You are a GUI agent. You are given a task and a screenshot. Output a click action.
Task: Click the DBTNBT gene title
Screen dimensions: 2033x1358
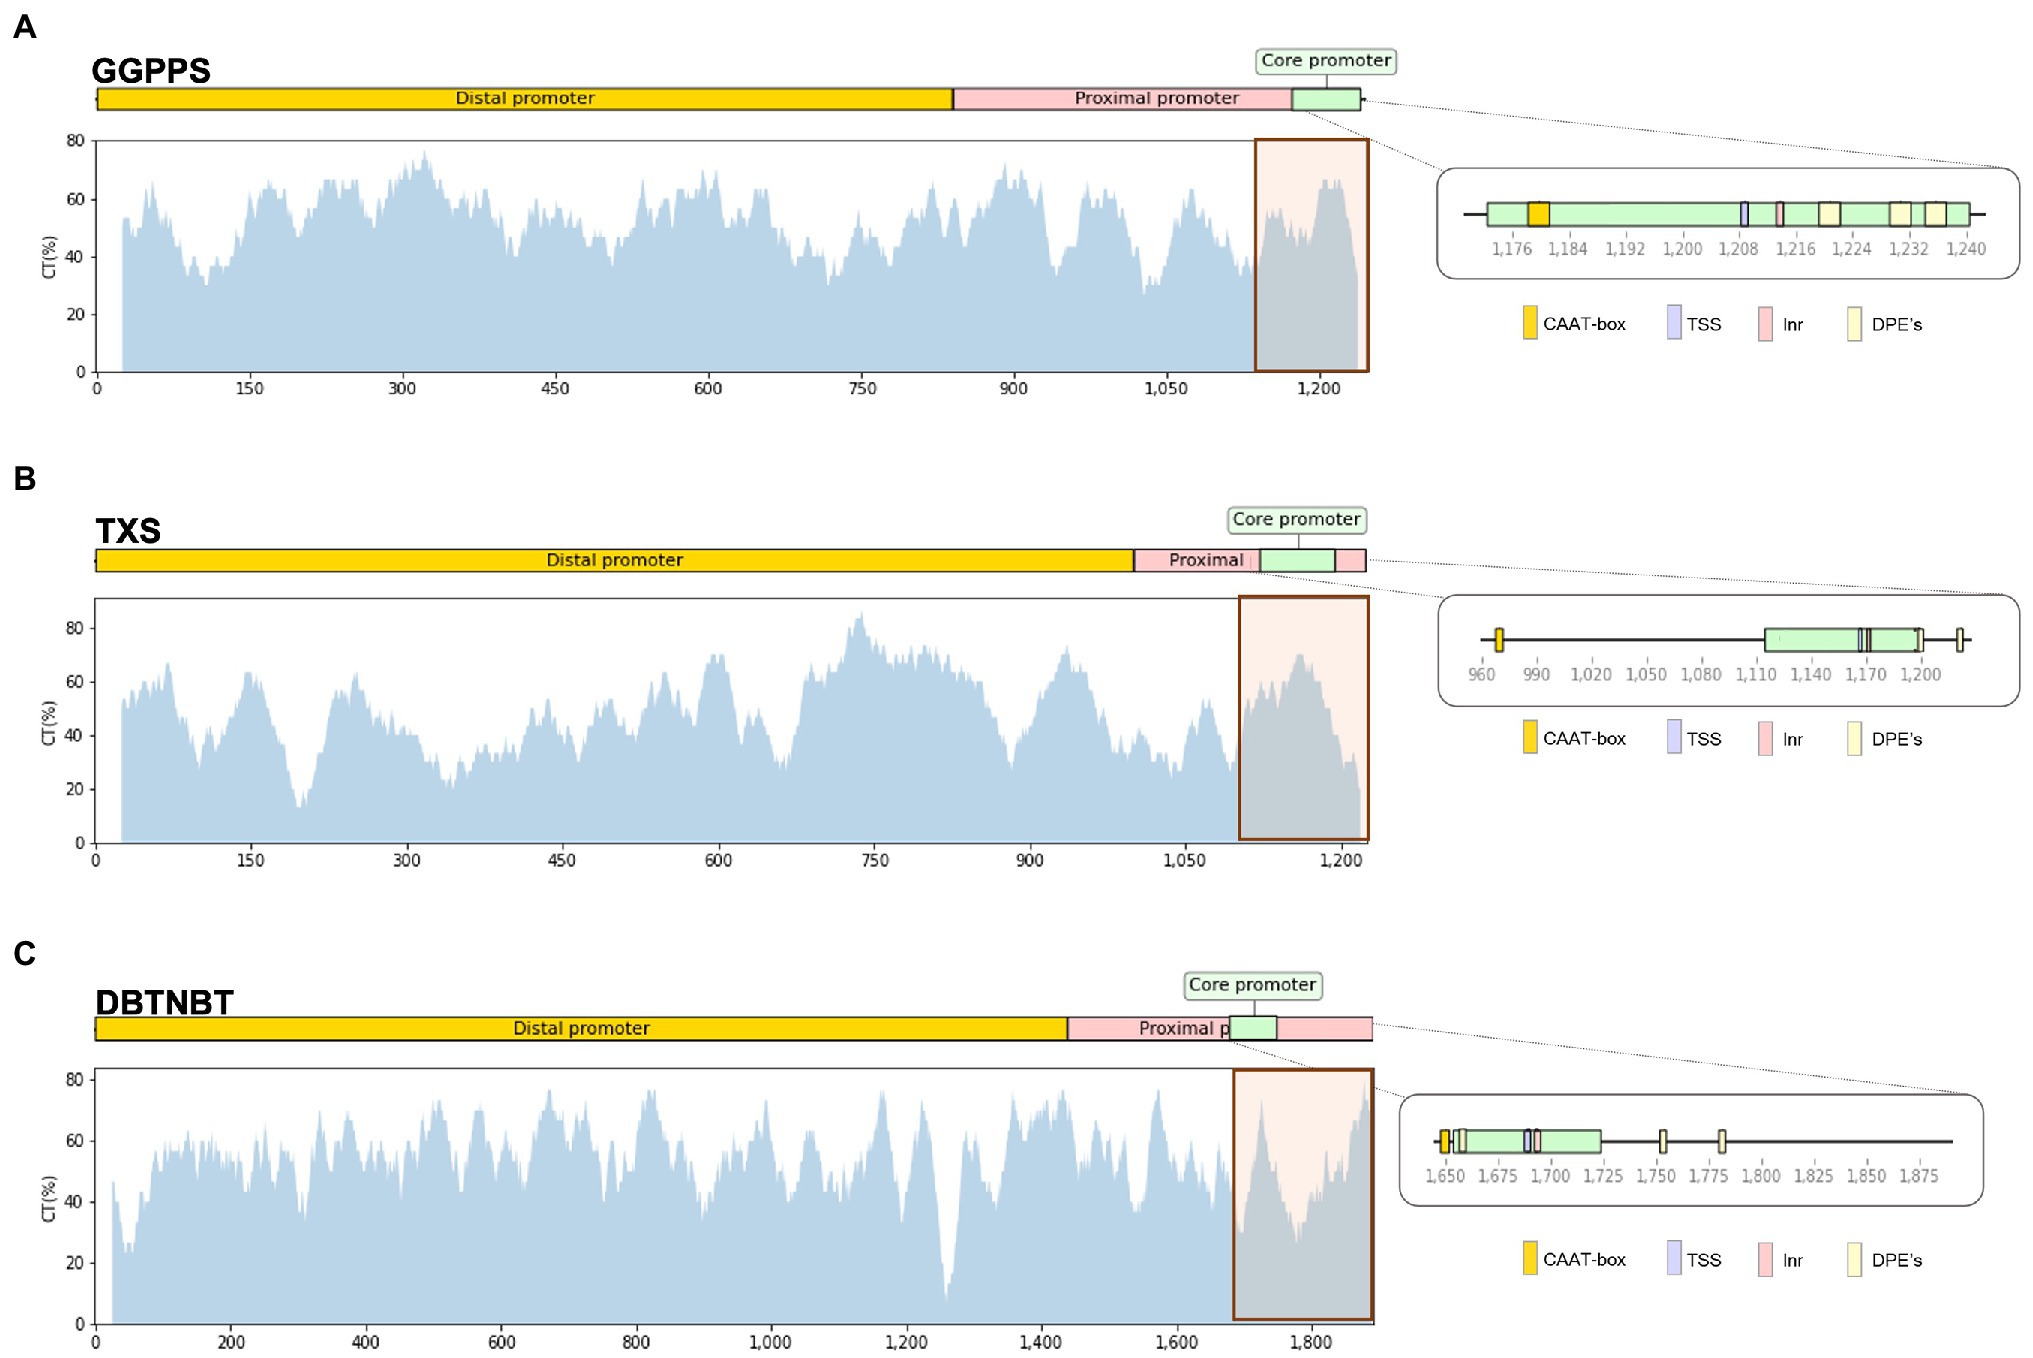(x=165, y=1002)
